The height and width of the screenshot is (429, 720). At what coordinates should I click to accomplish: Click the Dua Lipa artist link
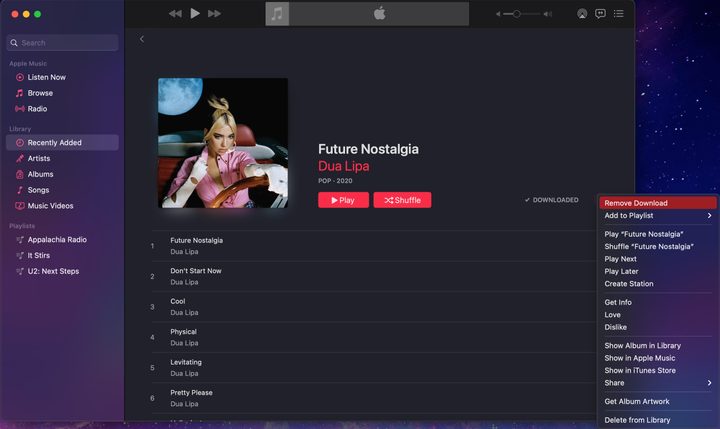pos(343,166)
